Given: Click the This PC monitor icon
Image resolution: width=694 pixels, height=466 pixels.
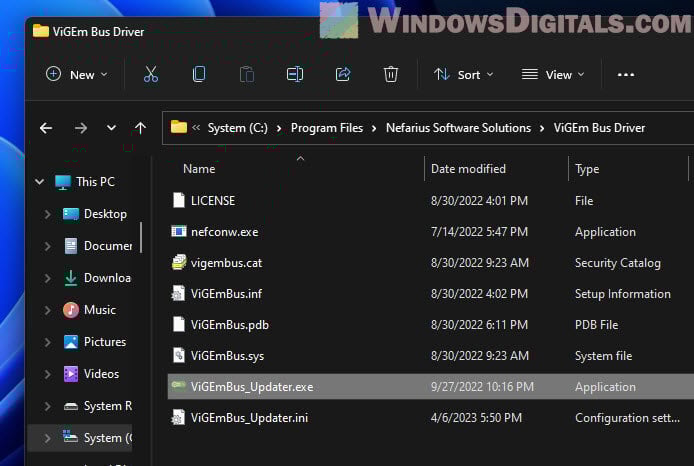Looking at the screenshot, I should (x=63, y=182).
